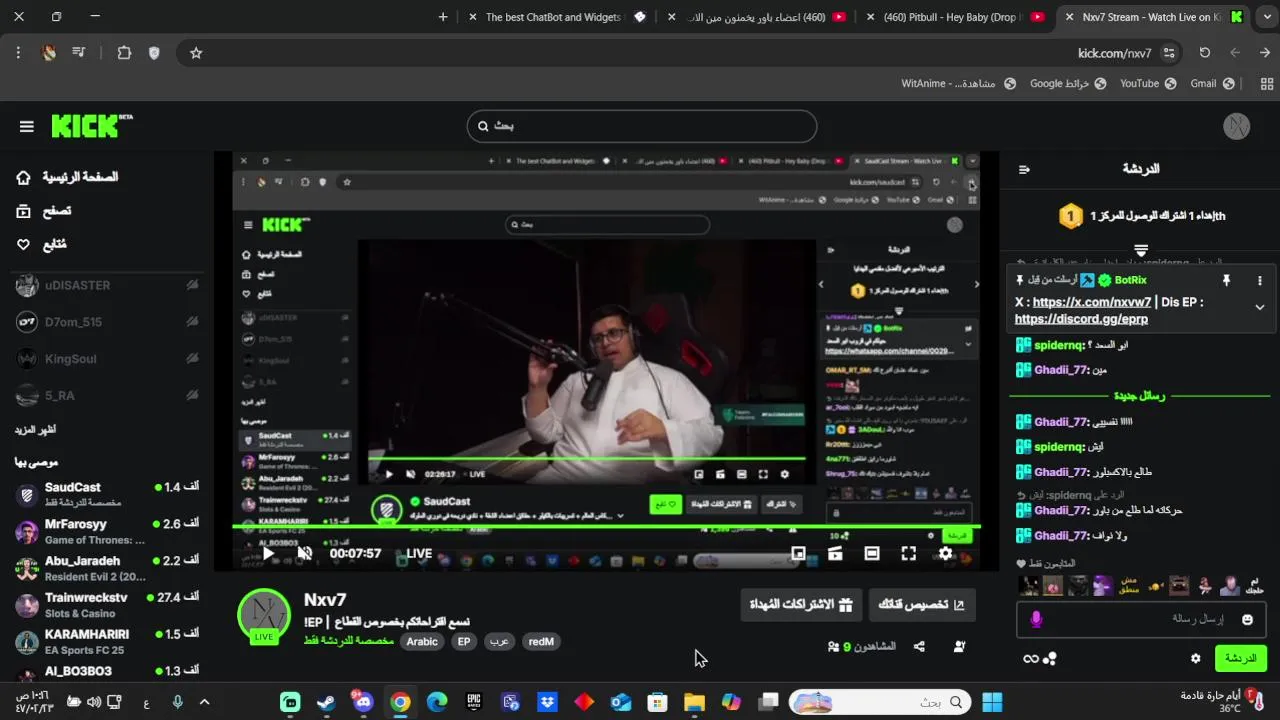Screen dimensions: 1280x720
Task: Open SaudCast recommended channel
Action: 106,493
